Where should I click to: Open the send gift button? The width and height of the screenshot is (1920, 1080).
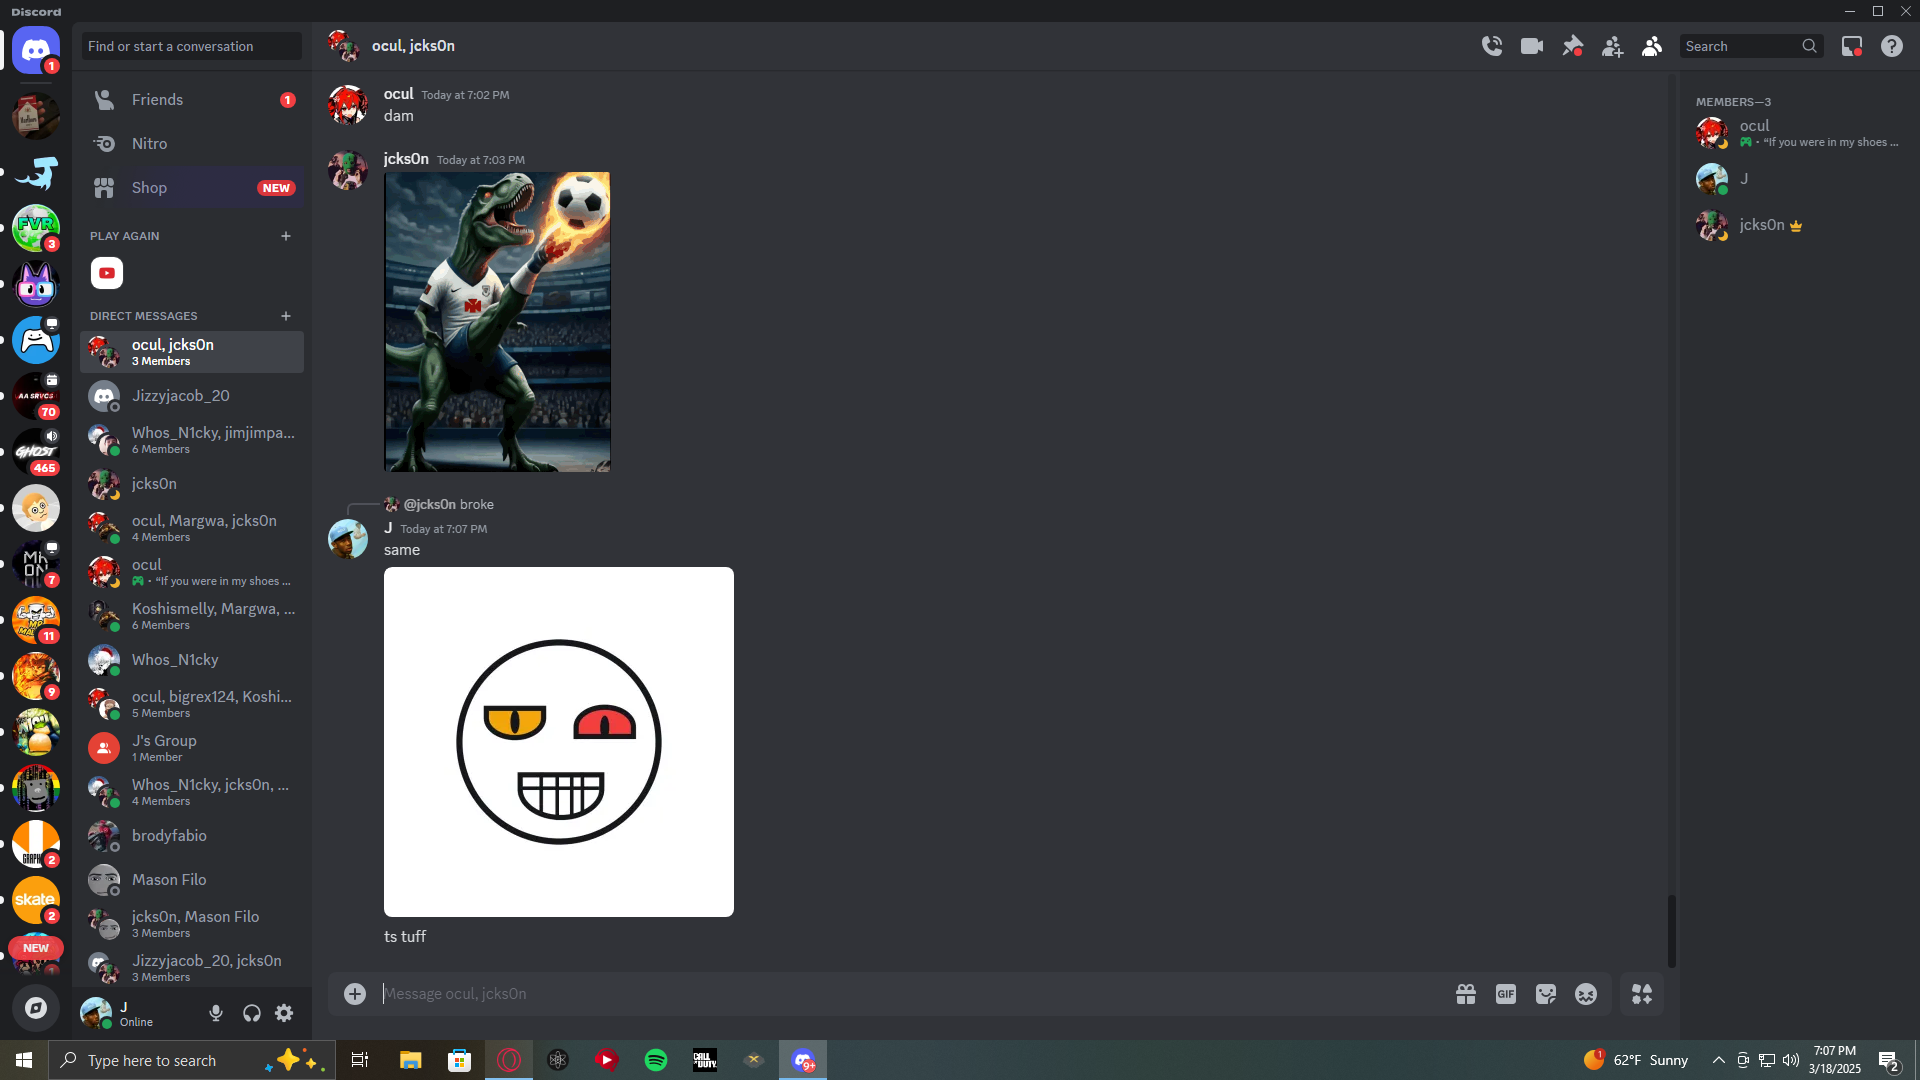[x=1466, y=994]
